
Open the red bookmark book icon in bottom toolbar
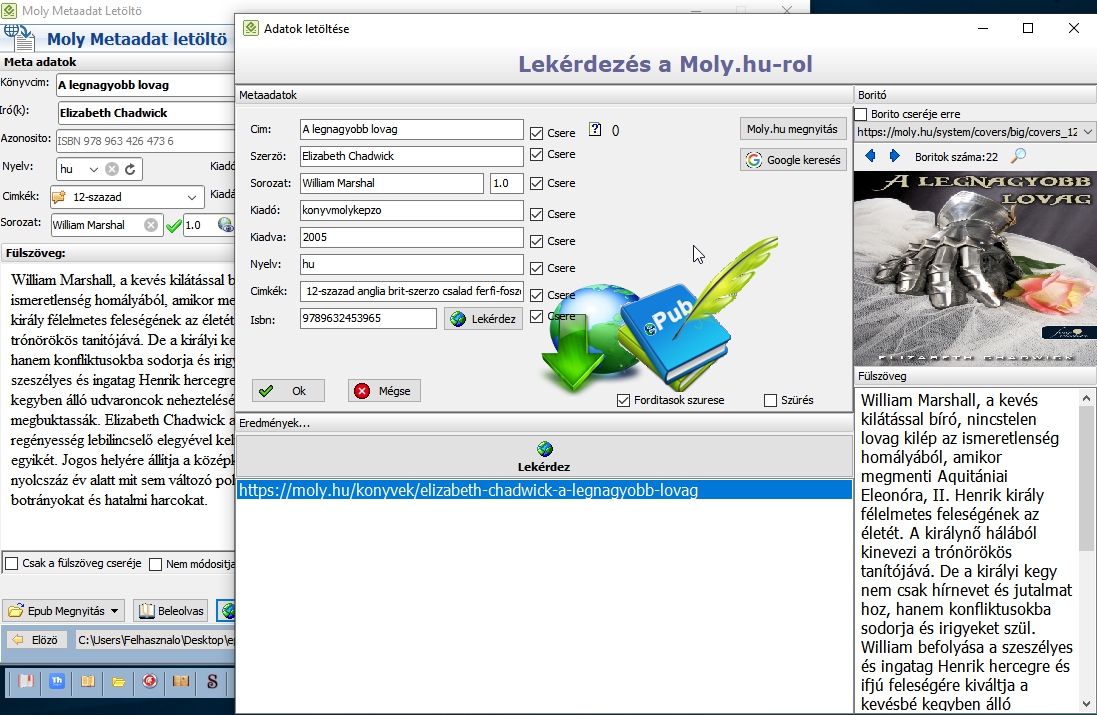pyautogui.click(x=26, y=681)
